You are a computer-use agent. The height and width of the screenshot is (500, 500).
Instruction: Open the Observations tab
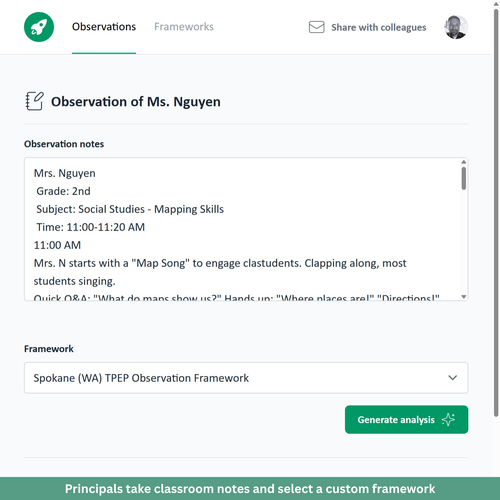(x=104, y=27)
